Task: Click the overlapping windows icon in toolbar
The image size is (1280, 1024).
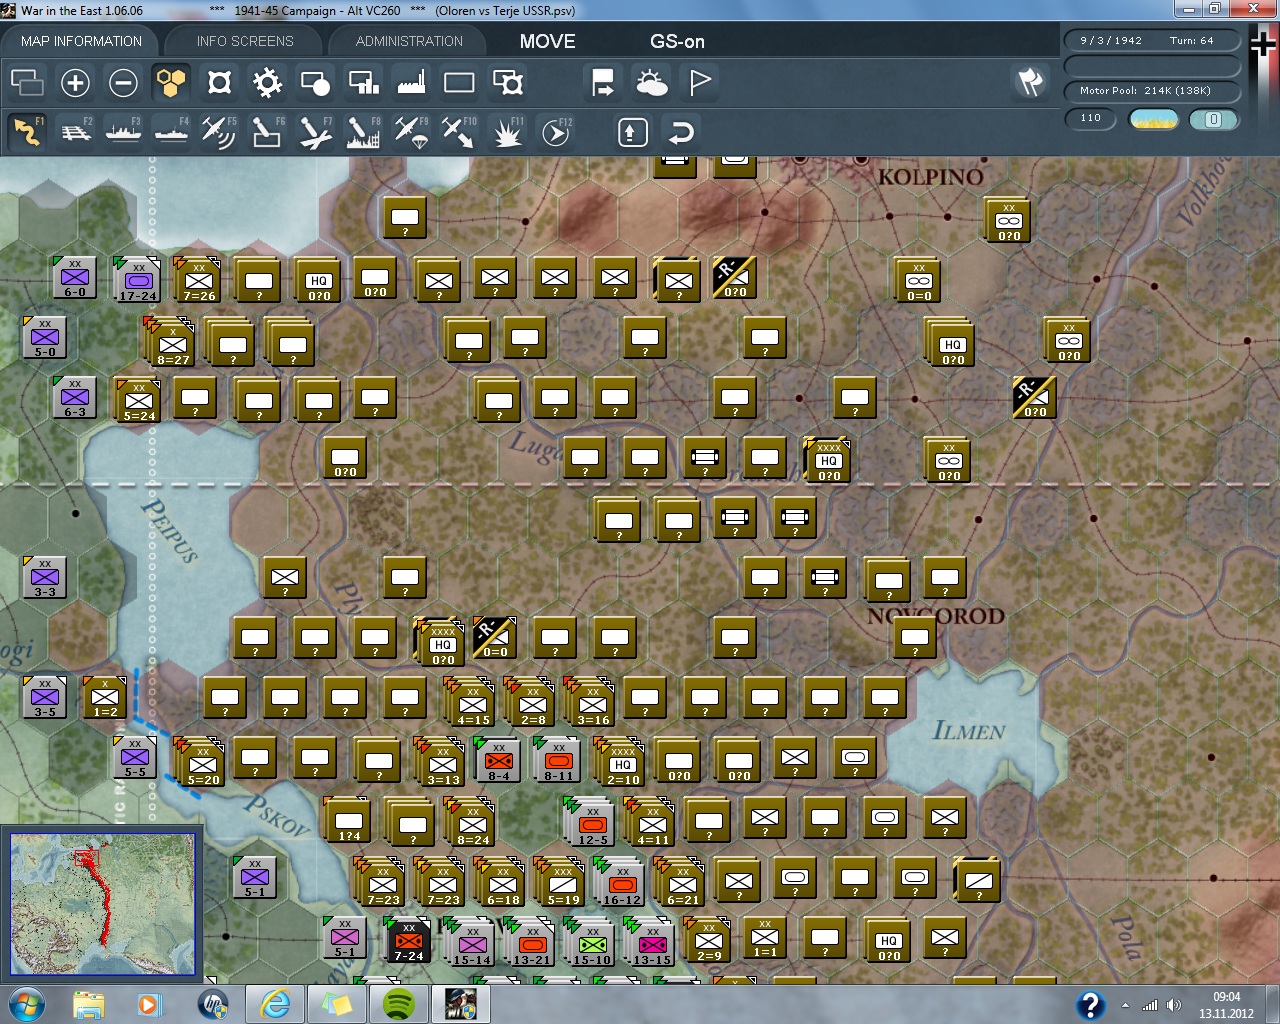Action: [27, 82]
